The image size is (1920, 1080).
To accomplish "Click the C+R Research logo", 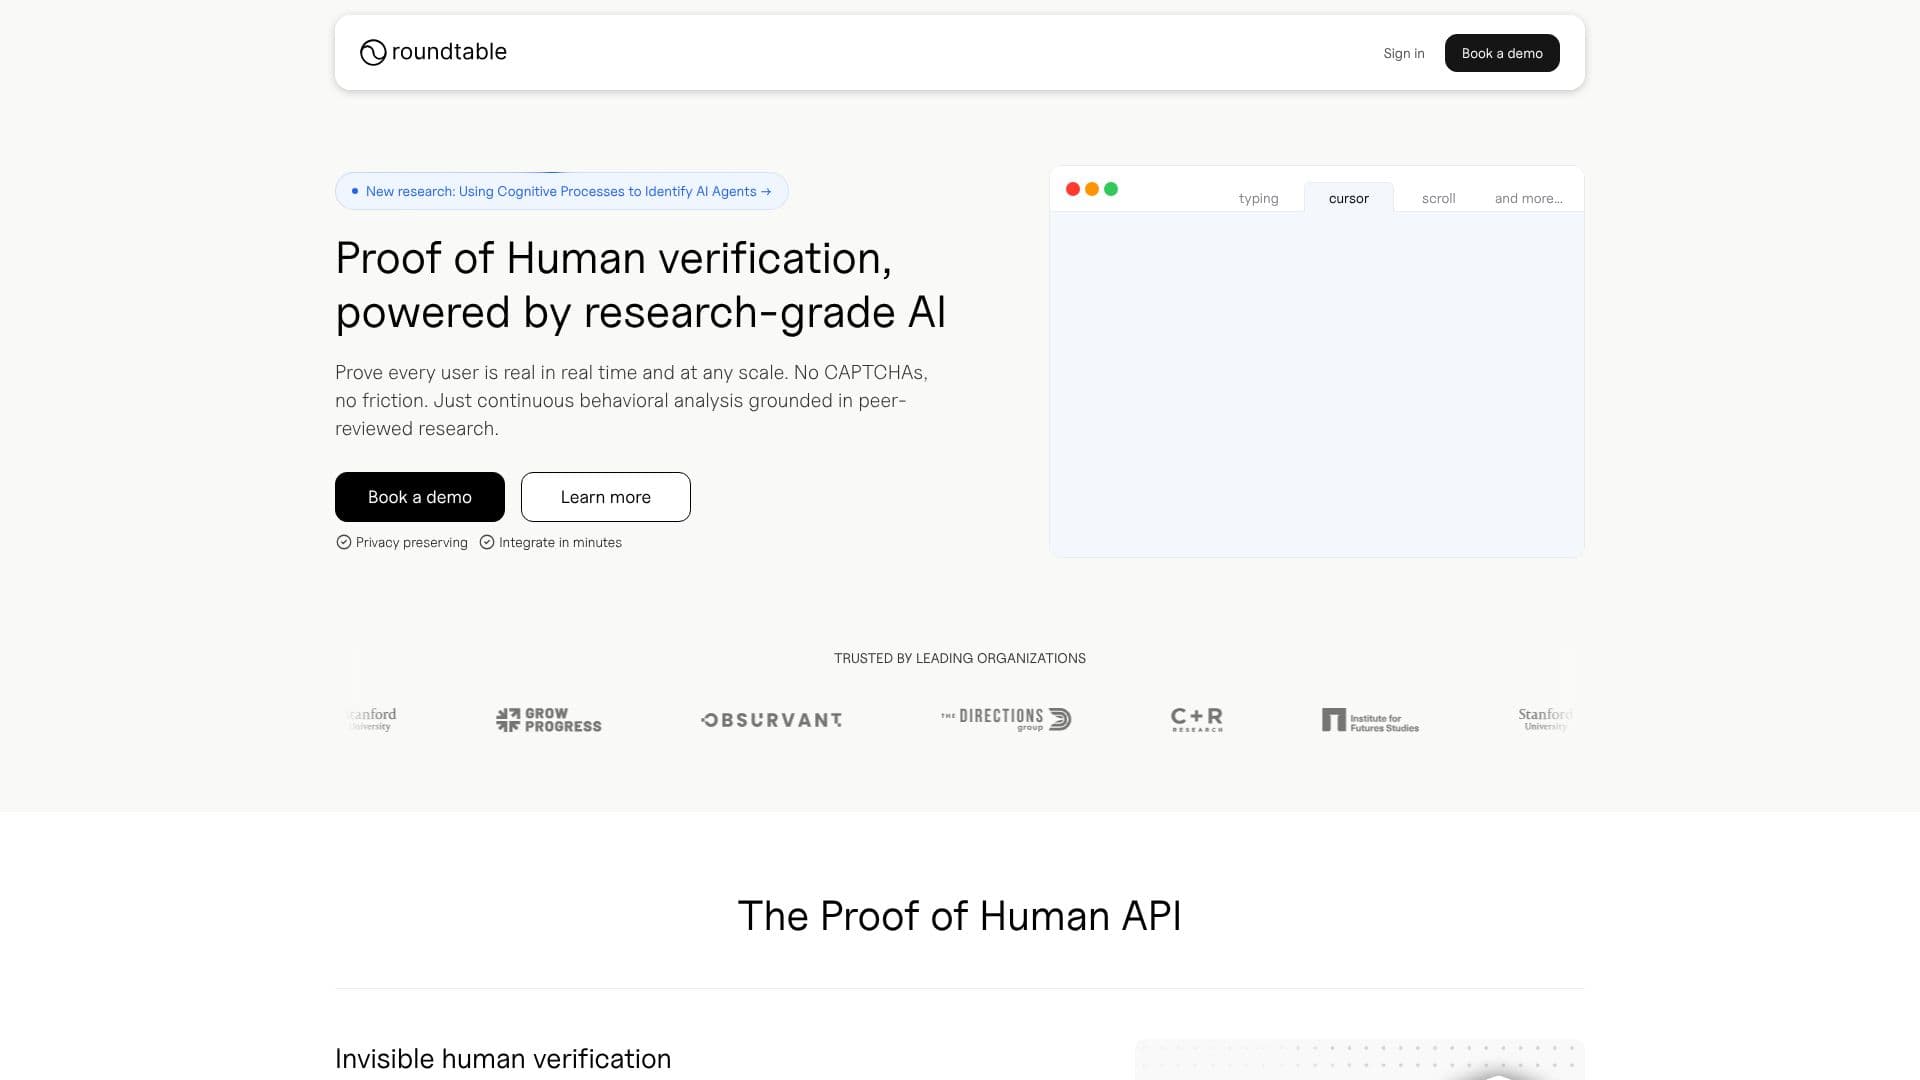I will (x=1197, y=720).
